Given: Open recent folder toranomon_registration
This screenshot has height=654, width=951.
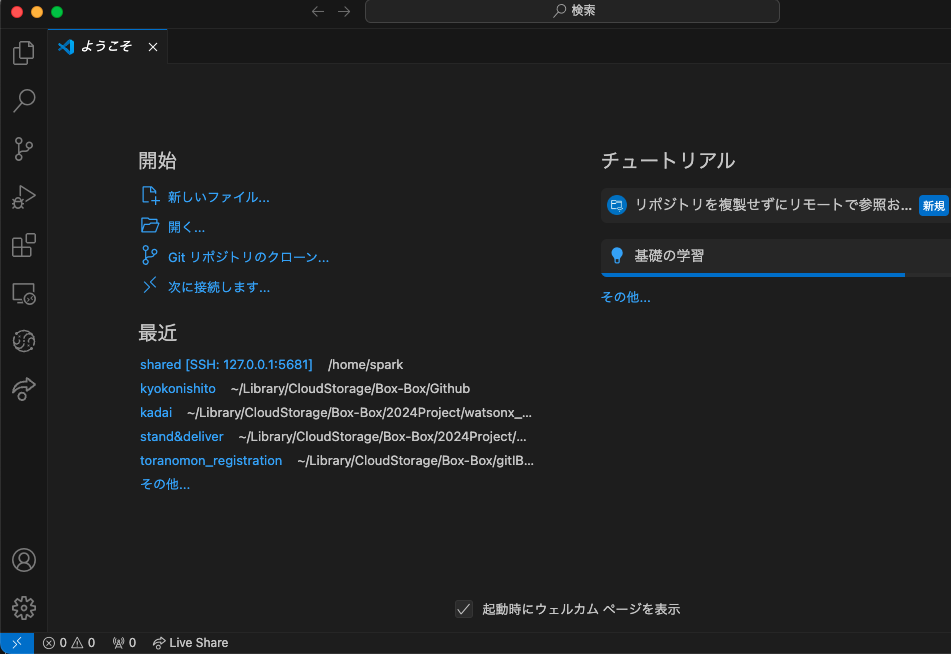Looking at the screenshot, I should tap(211, 460).
